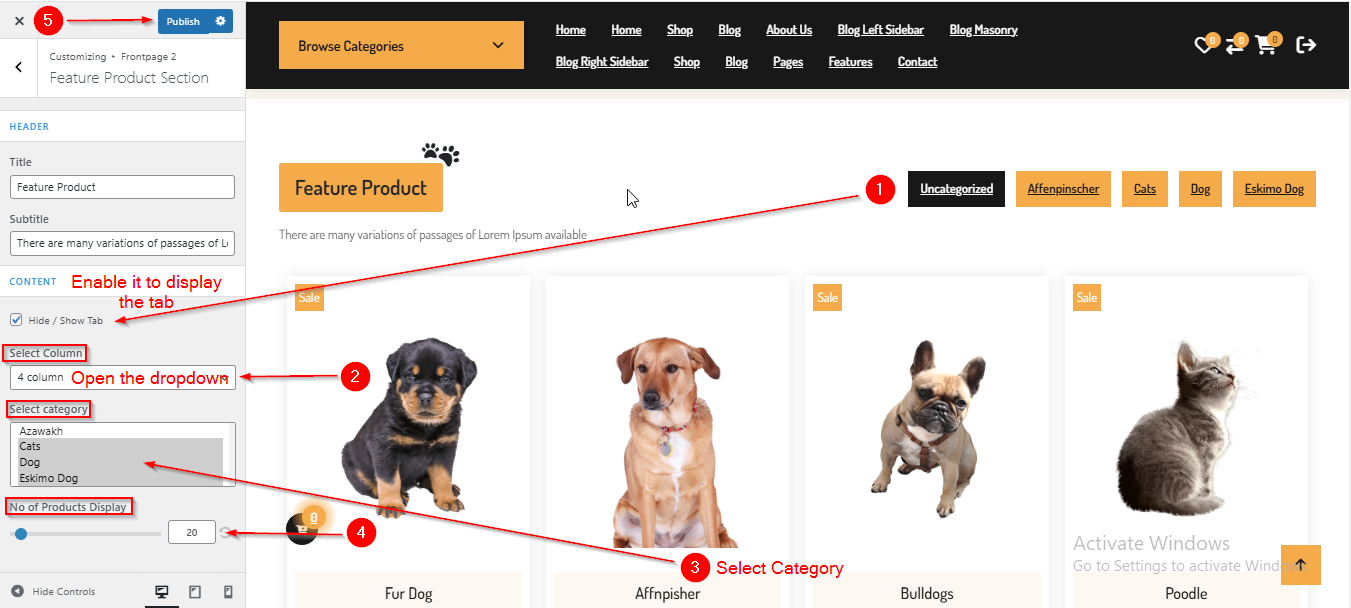
Task: Open the Contact link in navigation
Action: pyautogui.click(x=917, y=62)
